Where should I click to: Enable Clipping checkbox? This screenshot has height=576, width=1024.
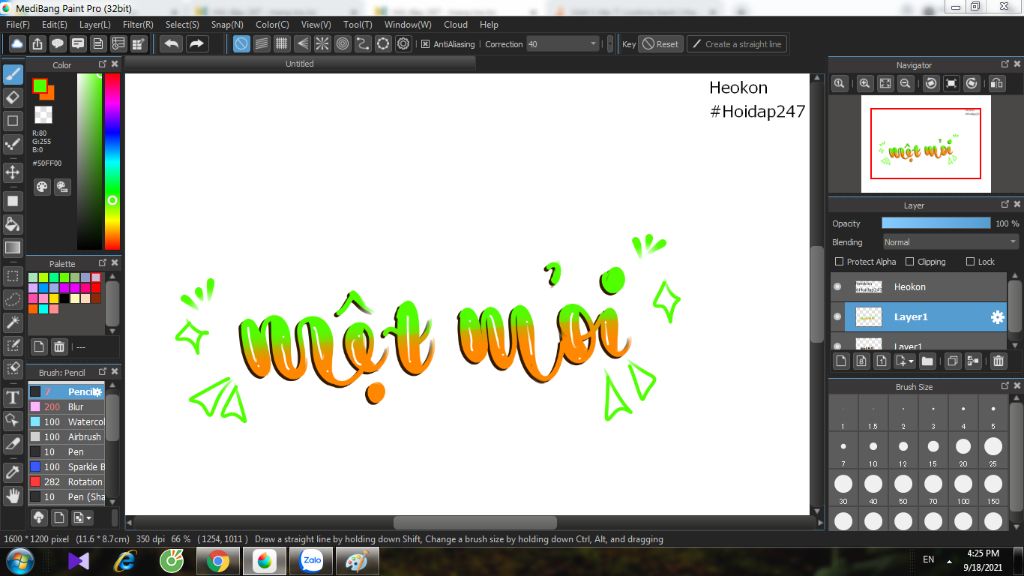(910, 261)
